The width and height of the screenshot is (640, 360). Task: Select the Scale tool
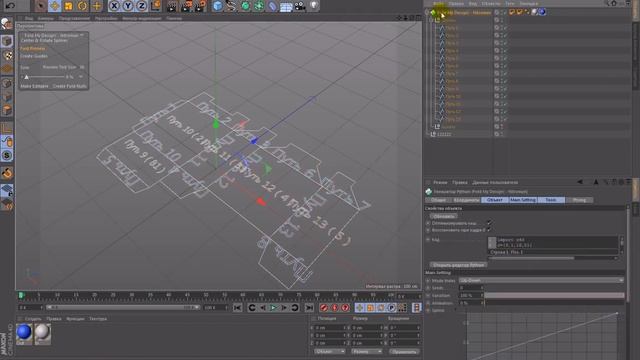tap(68, 6)
